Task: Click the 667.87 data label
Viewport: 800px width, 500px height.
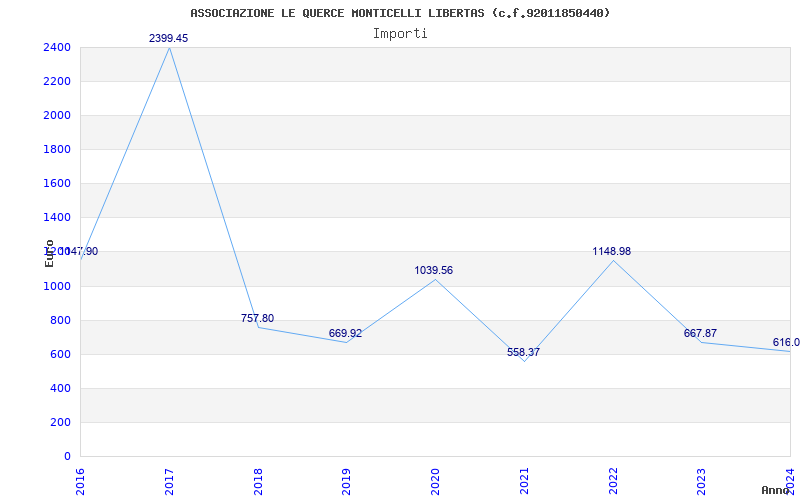Action: [700, 333]
